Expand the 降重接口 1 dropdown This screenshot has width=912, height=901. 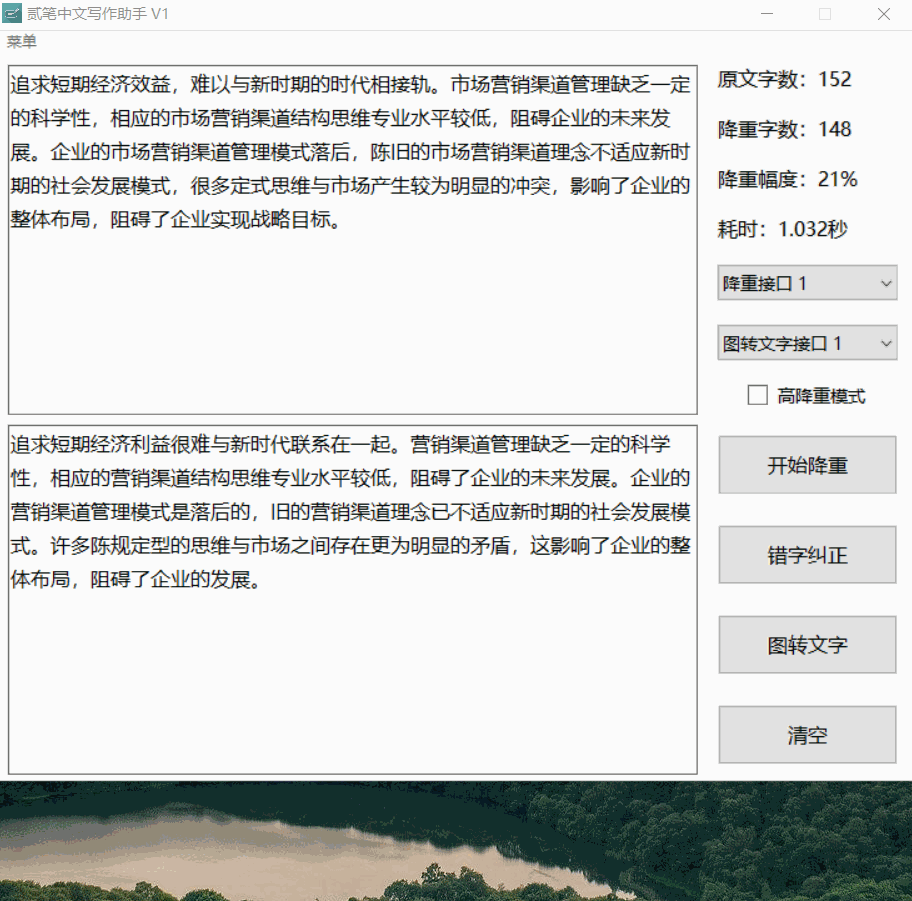point(807,283)
